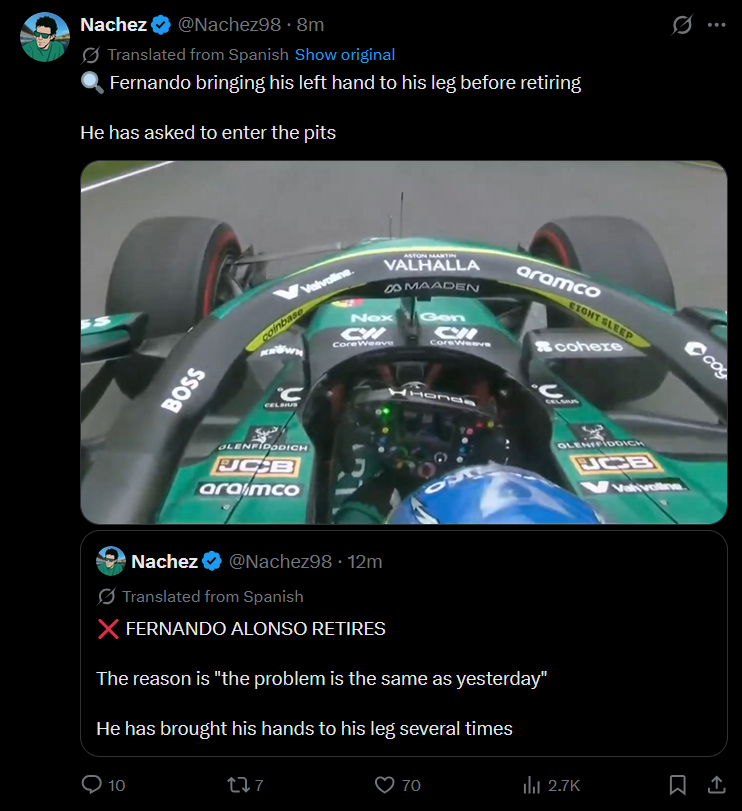Click the blue verified badge beside Nachez
Screen dimensions: 742x811
pyautogui.click(x=161, y=25)
